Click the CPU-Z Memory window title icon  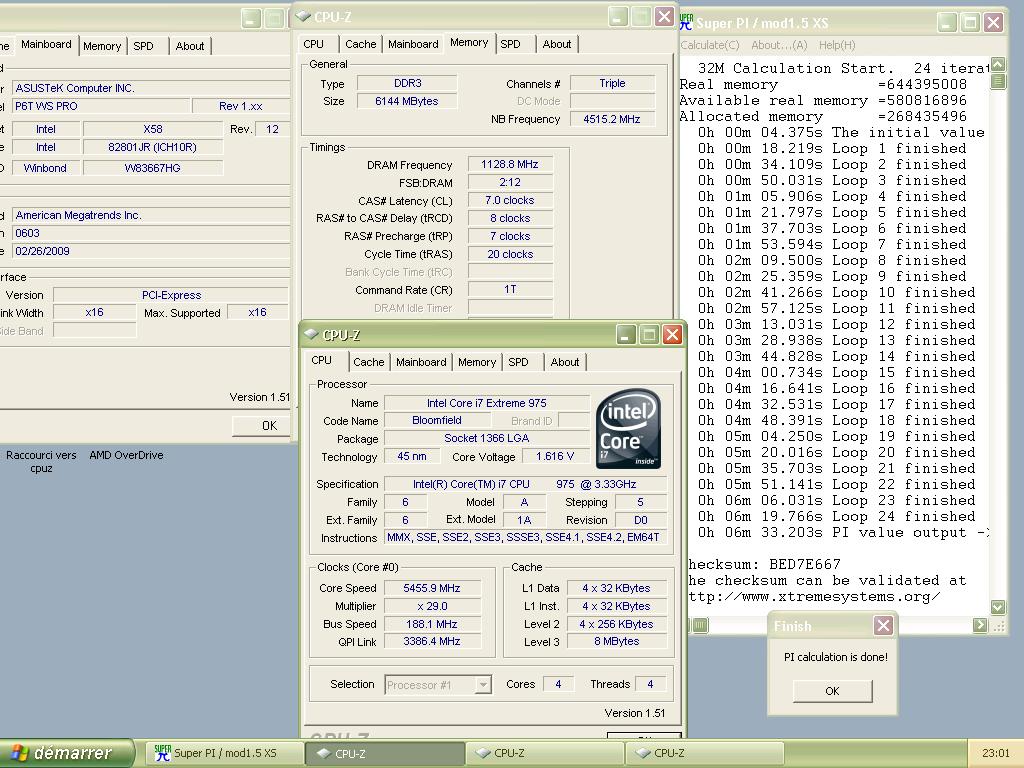click(x=303, y=16)
